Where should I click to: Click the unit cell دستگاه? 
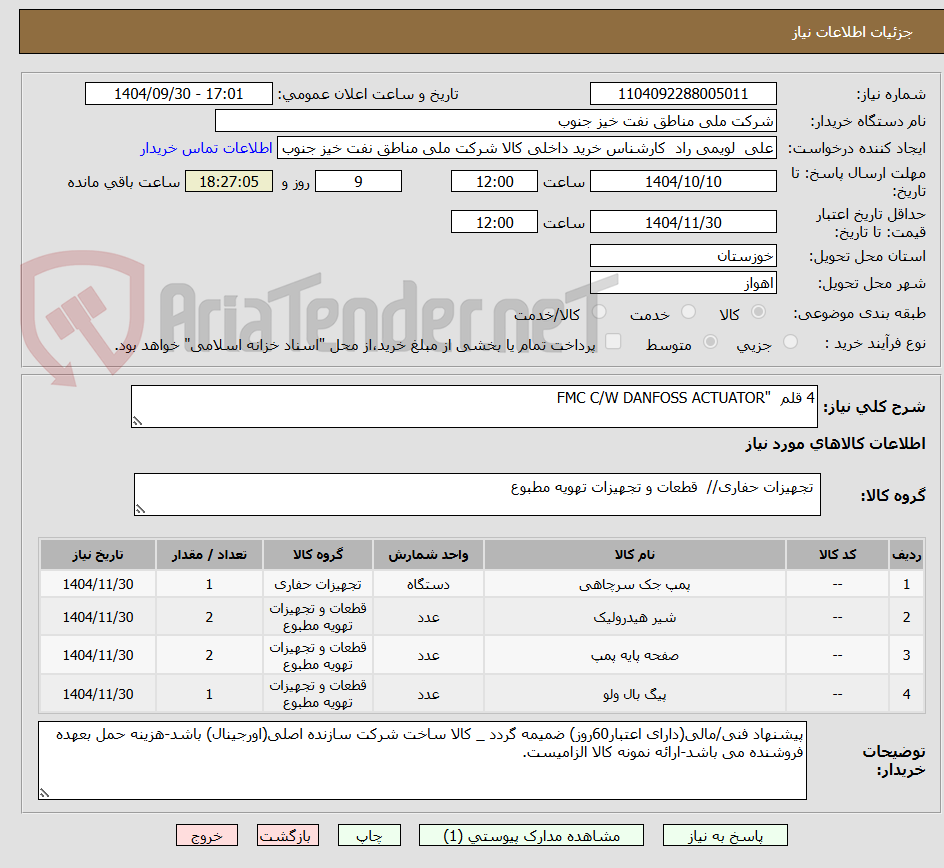[x=428, y=584]
